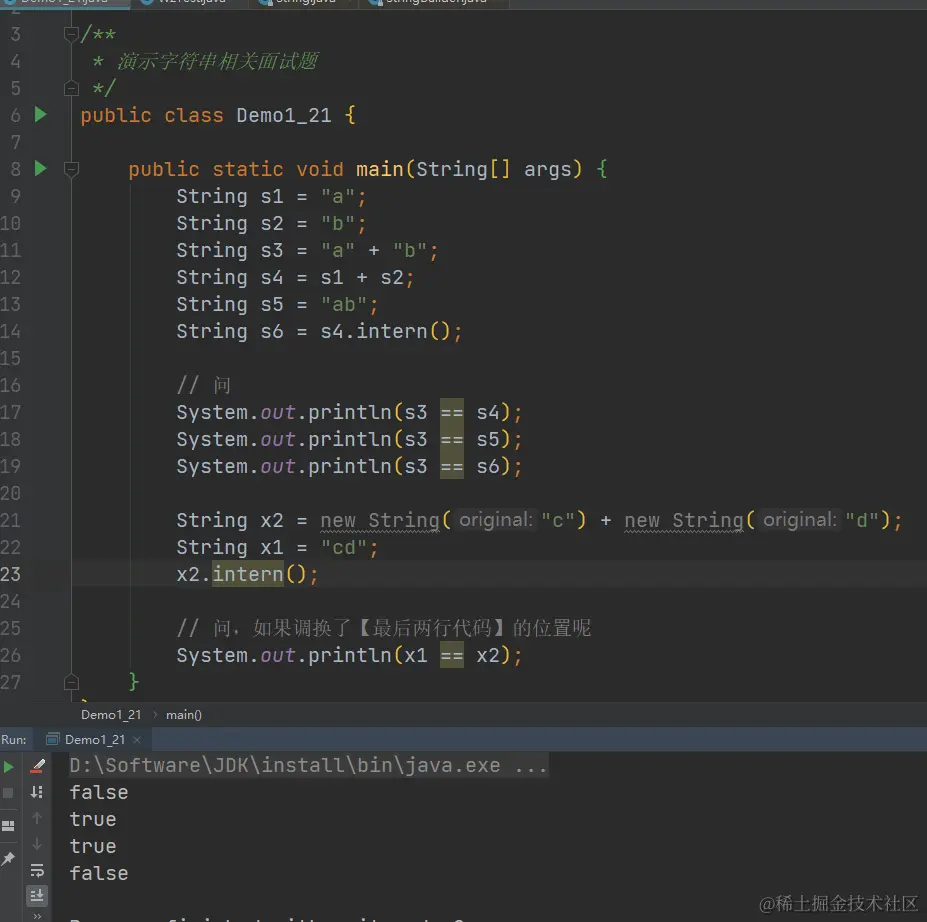Select the Demo1_21 tab in Run panel
927x922 pixels.
coord(95,739)
